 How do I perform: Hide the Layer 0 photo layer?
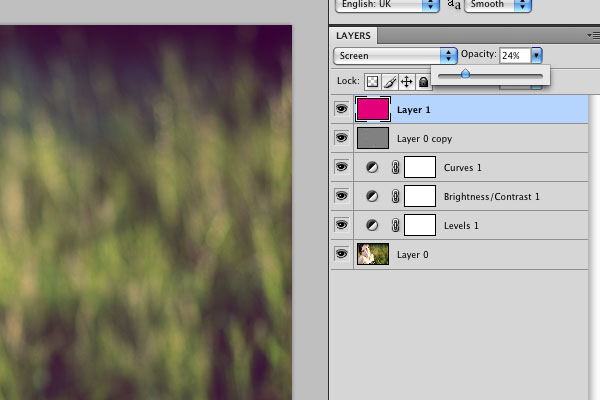click(342, 255)
